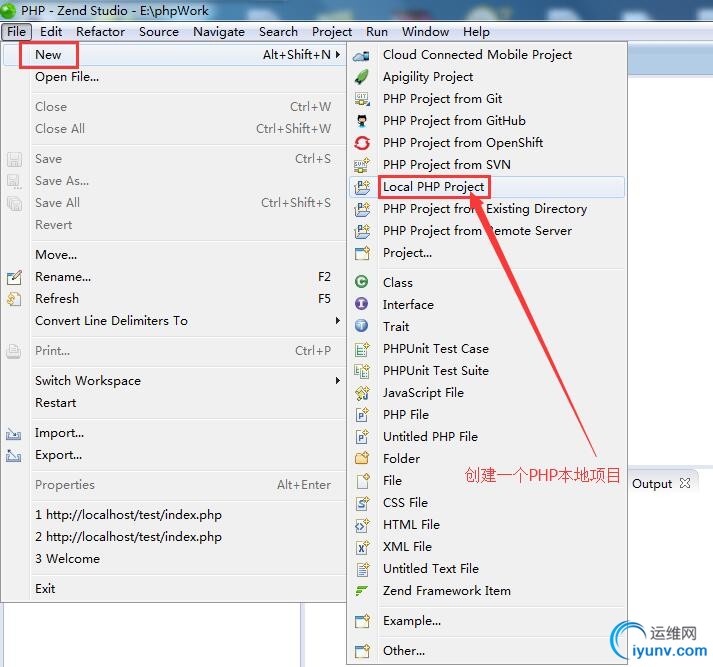
Task: Select File entry in New submenu
Action: [487, 481]
